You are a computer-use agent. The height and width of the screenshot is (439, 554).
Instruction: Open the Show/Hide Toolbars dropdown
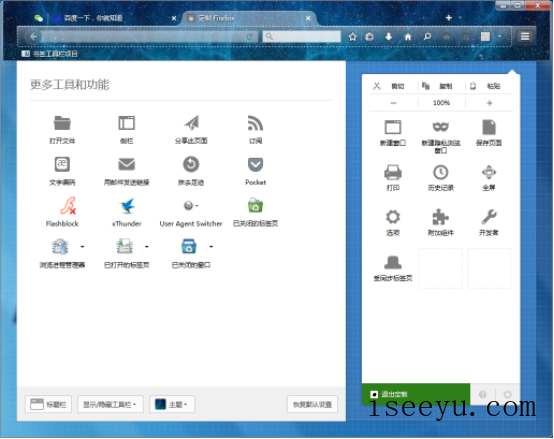pos(110,404)
